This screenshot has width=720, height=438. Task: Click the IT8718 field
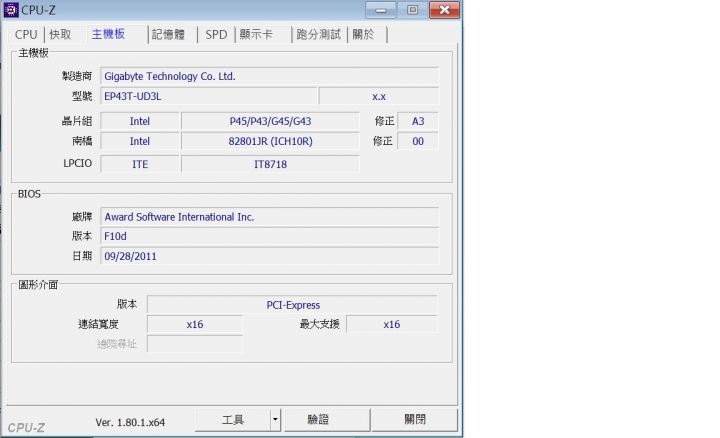(270, 164)
